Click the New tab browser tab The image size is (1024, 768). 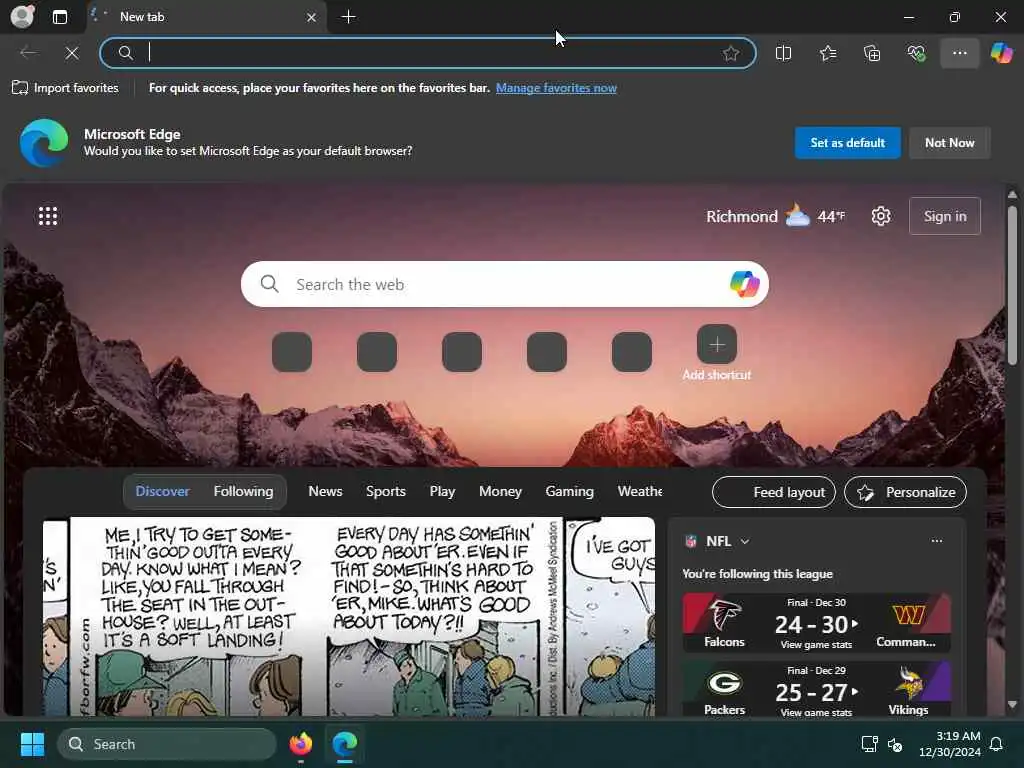[x=206, y=17]
